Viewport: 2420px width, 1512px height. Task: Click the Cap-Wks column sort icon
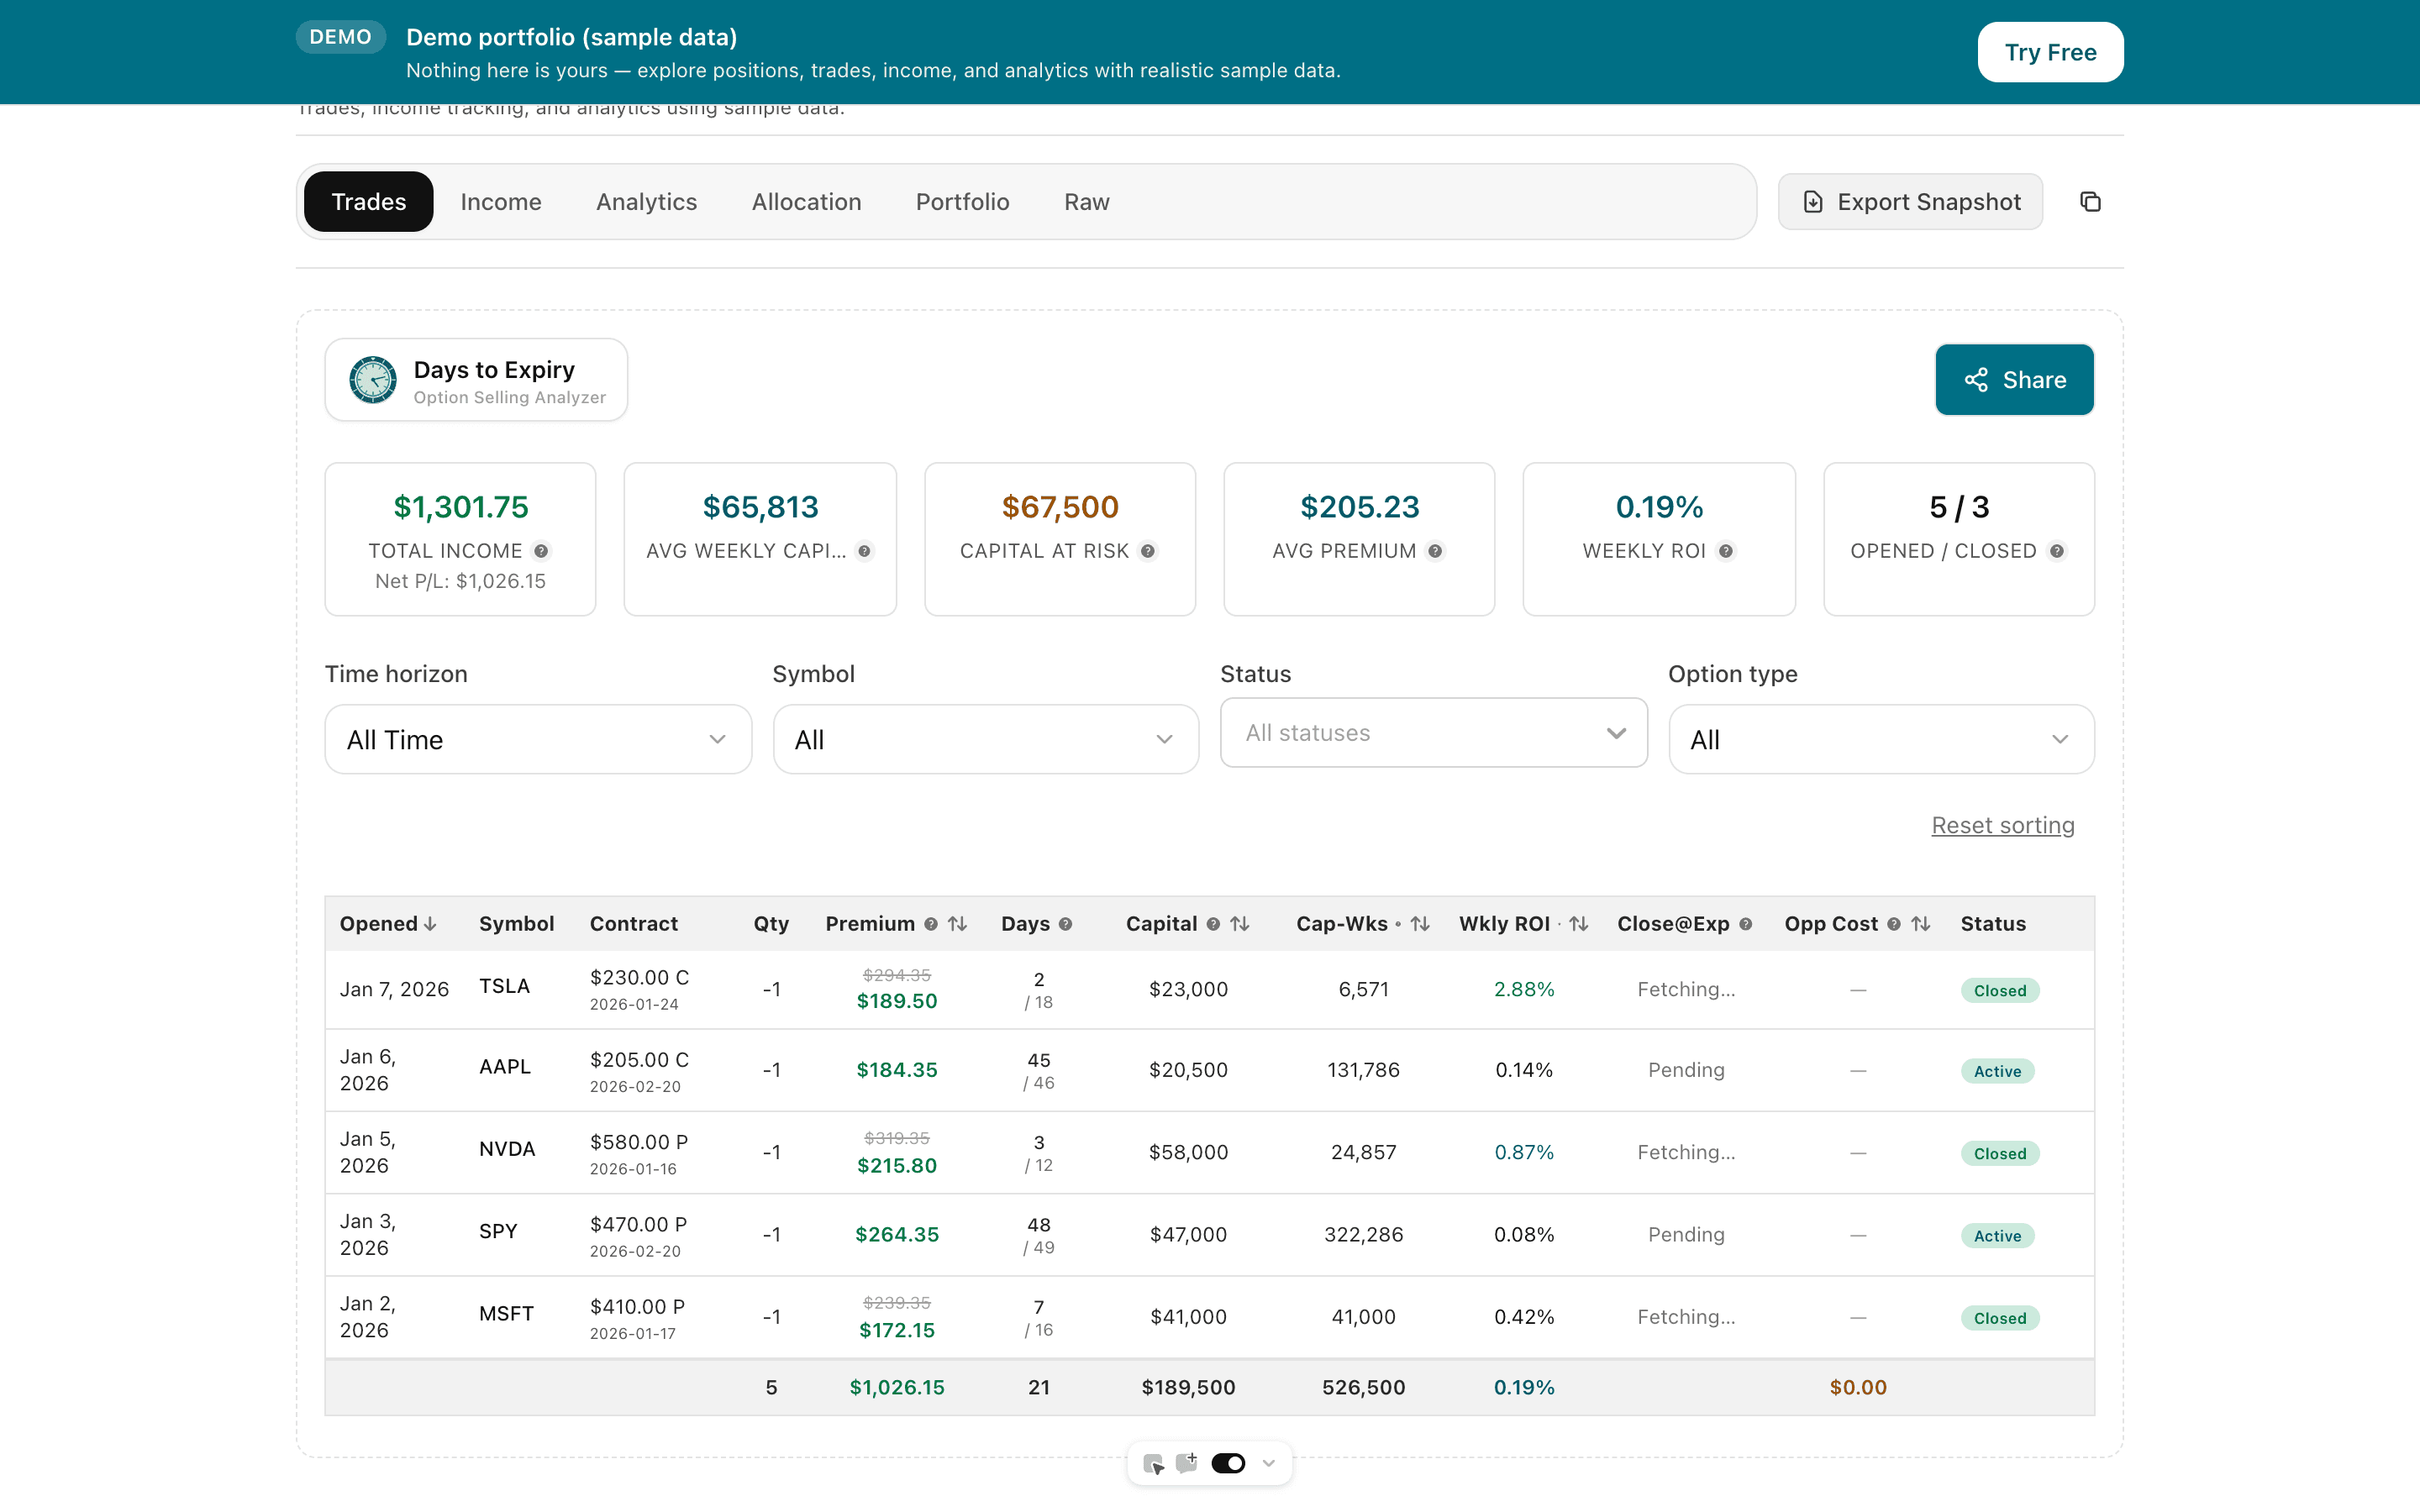point(1421,924)
